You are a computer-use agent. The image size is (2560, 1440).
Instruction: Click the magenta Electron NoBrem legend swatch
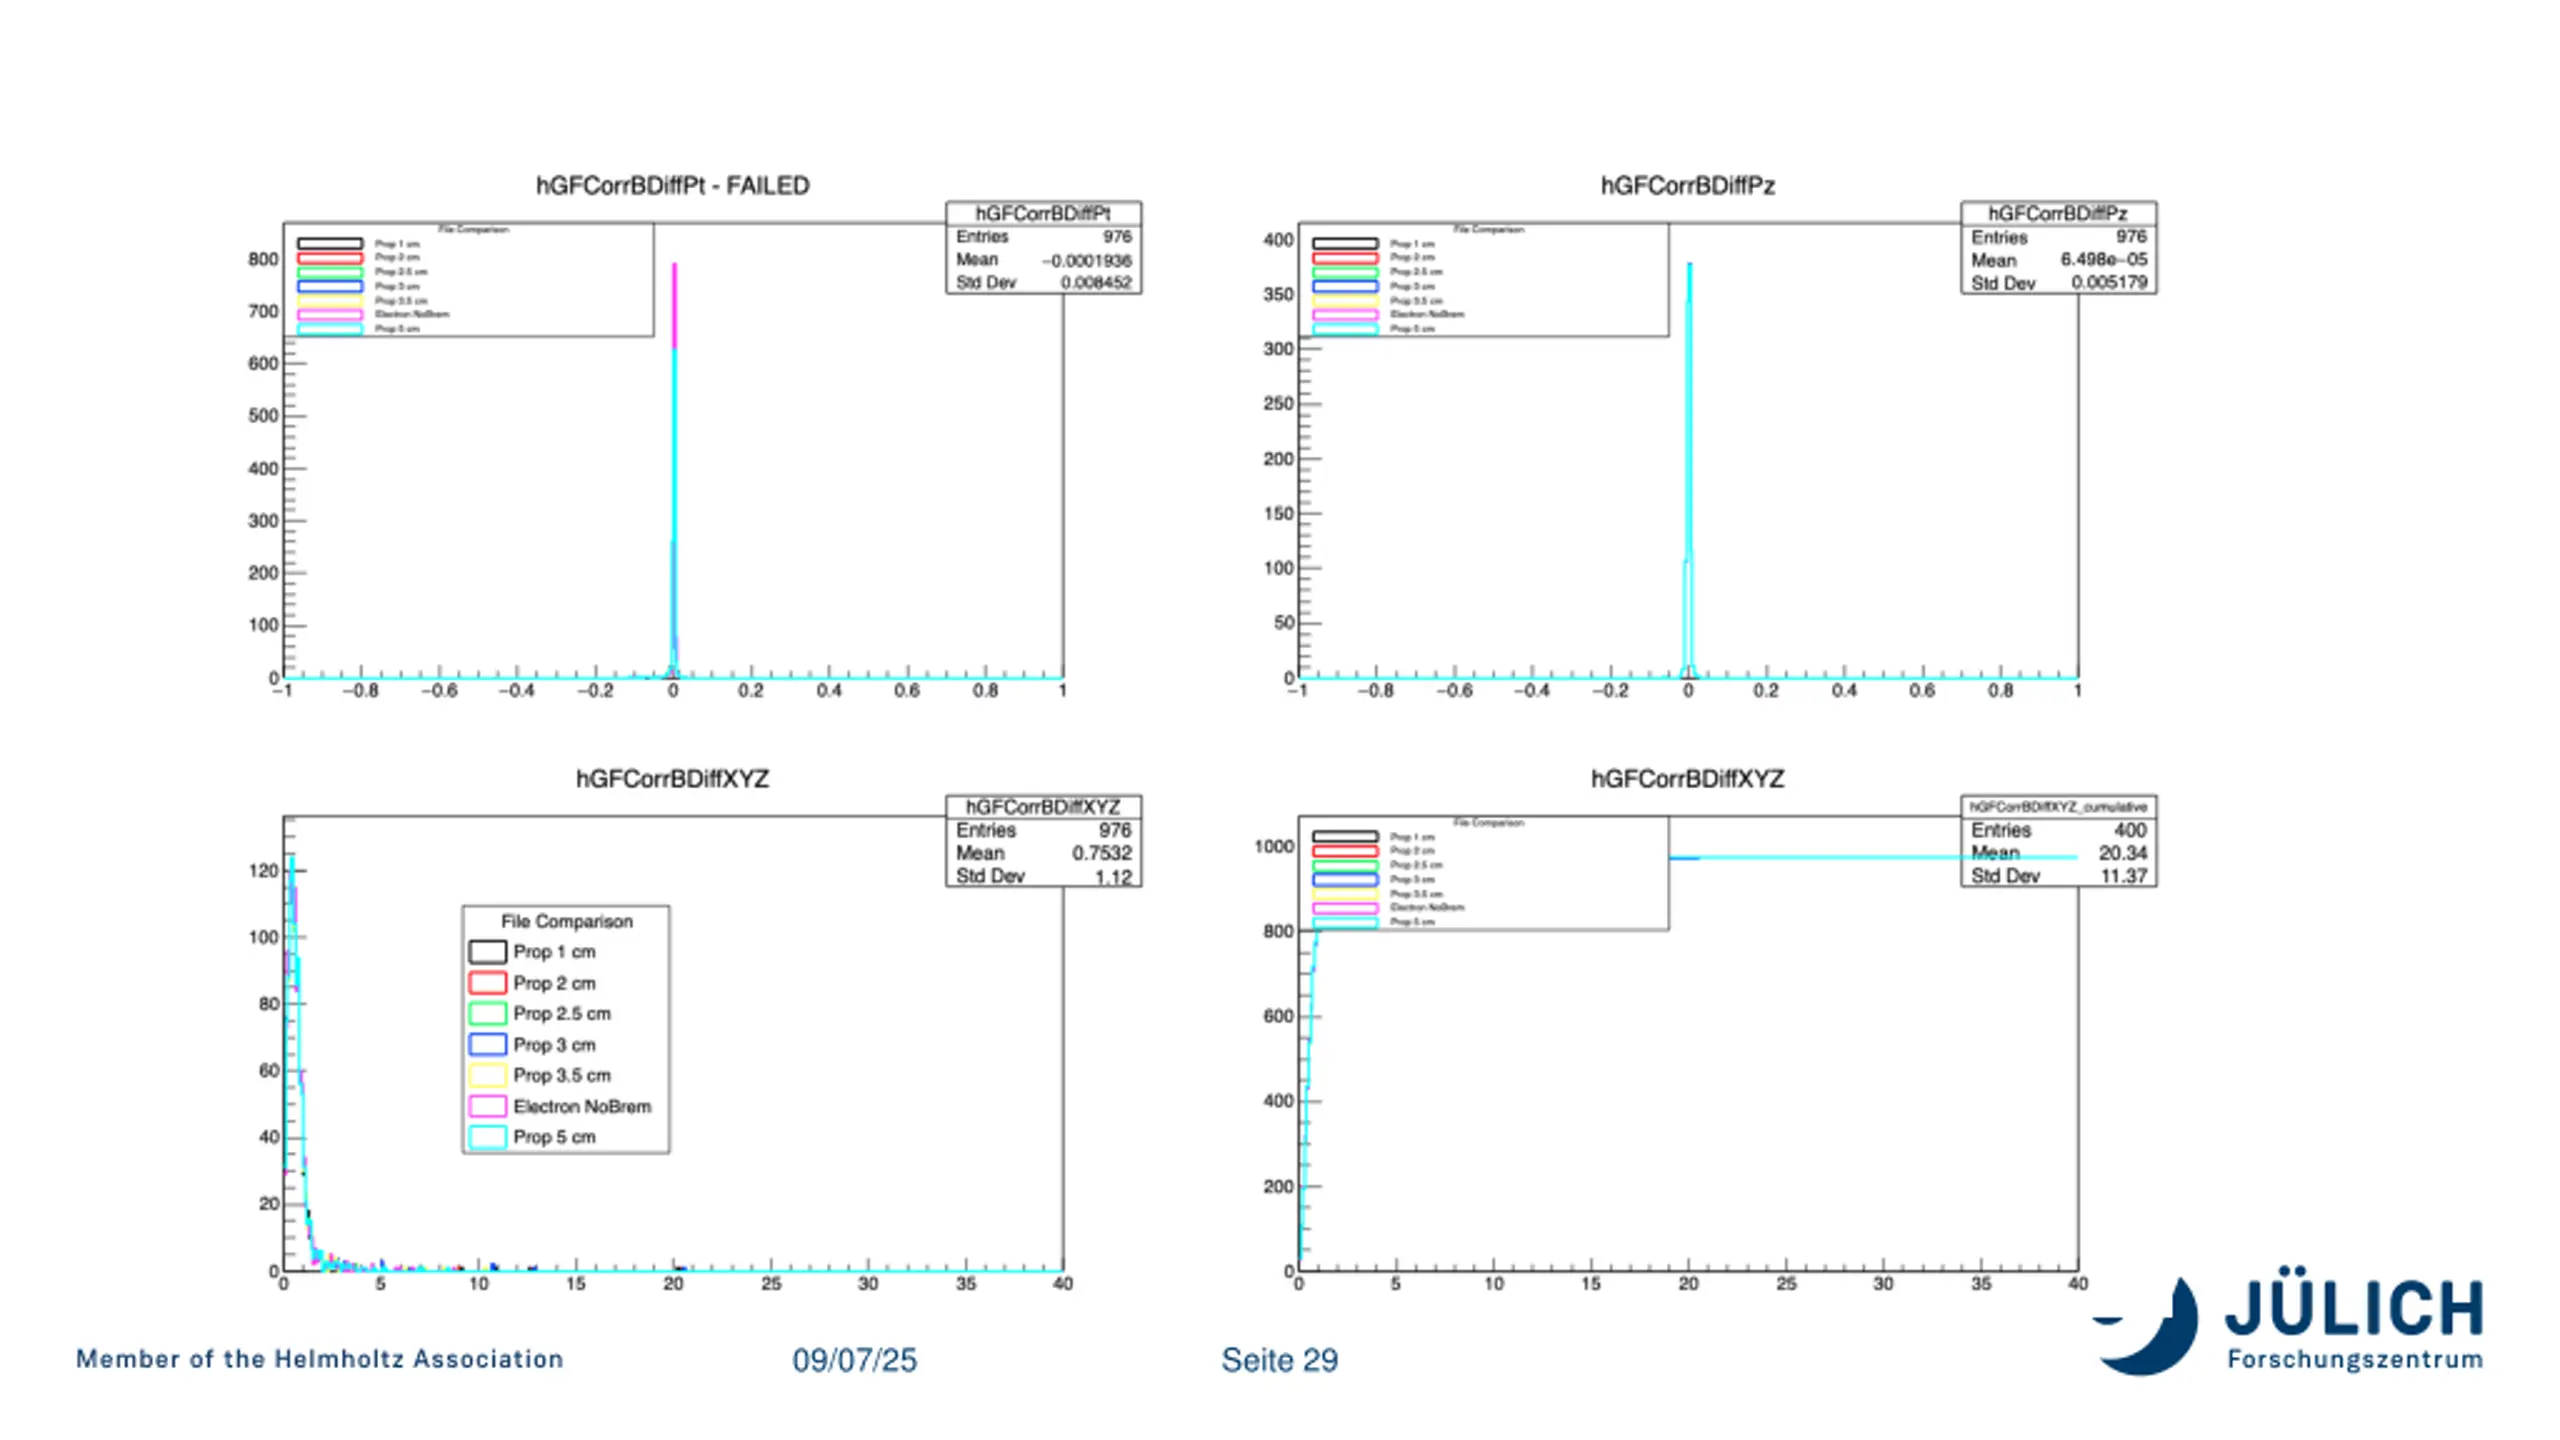(x=487, y=1106)
